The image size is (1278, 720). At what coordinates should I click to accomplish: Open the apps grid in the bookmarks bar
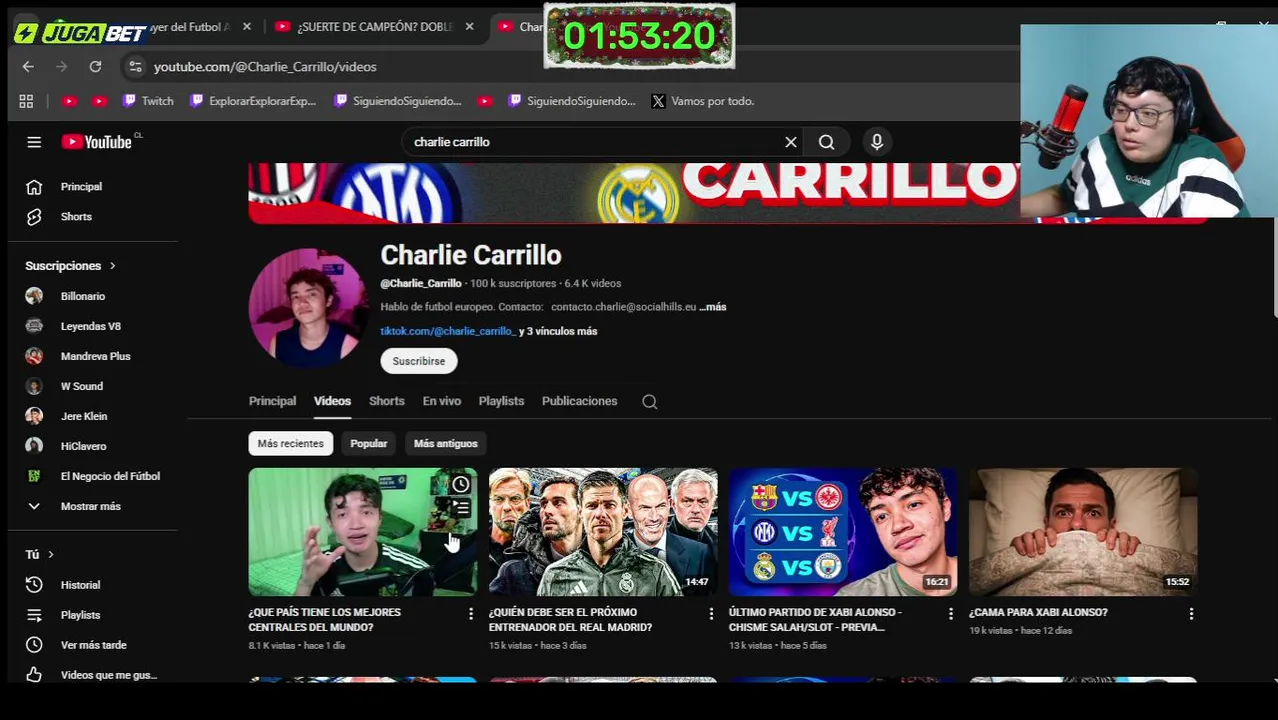pyautogui.click(x=26, y=101)
